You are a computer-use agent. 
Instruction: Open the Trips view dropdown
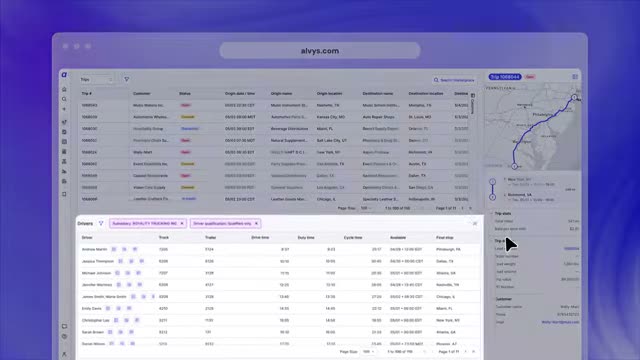click(x=97, y=80)
